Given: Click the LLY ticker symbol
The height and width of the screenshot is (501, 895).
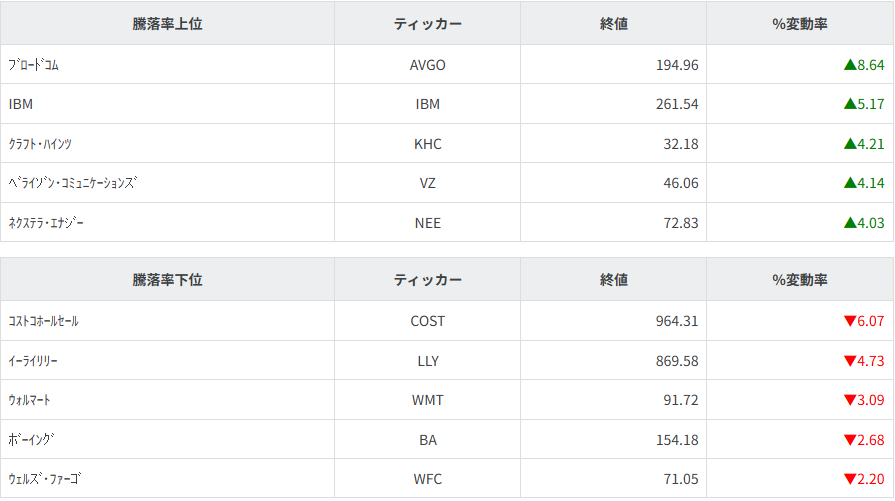Looking at the screenshot, I should pos(428,361).
